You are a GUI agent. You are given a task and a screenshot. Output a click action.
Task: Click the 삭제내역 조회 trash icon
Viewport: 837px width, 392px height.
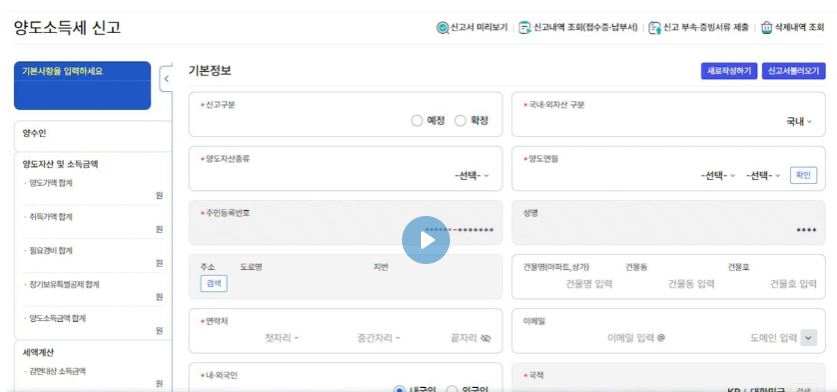pyautogui.click(x=767, y=28)
